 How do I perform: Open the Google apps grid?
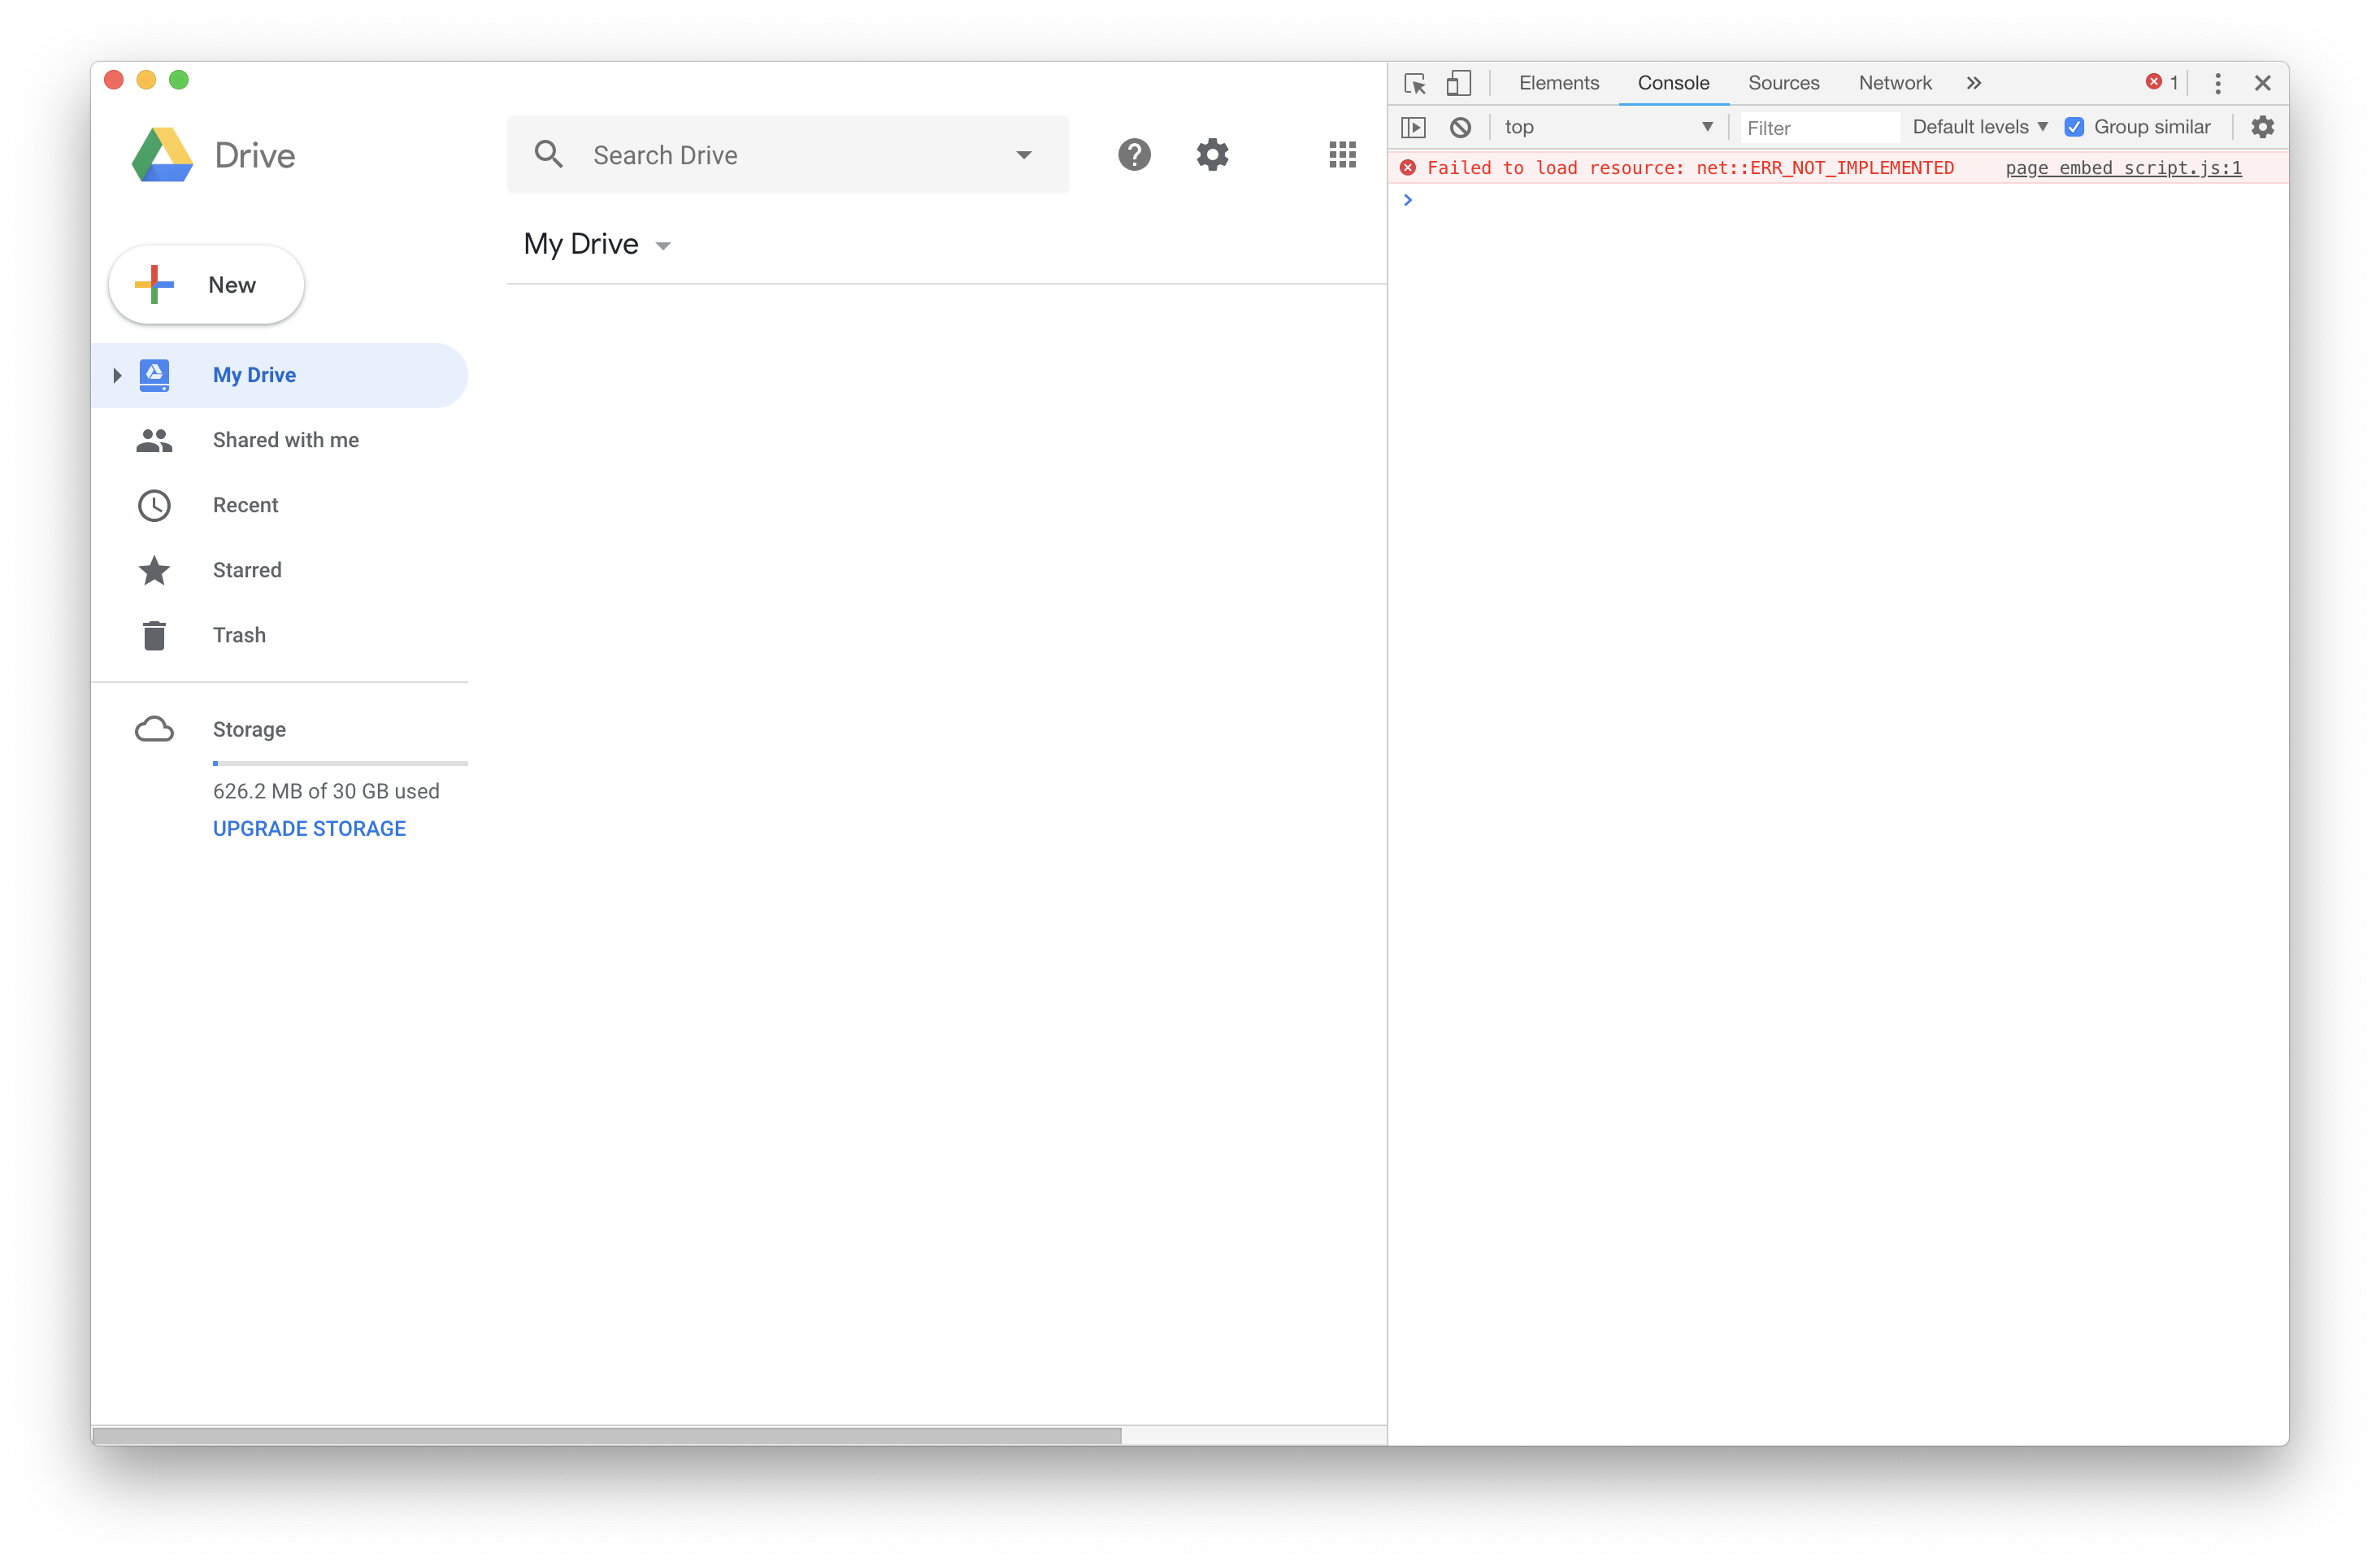point(1343,154)
